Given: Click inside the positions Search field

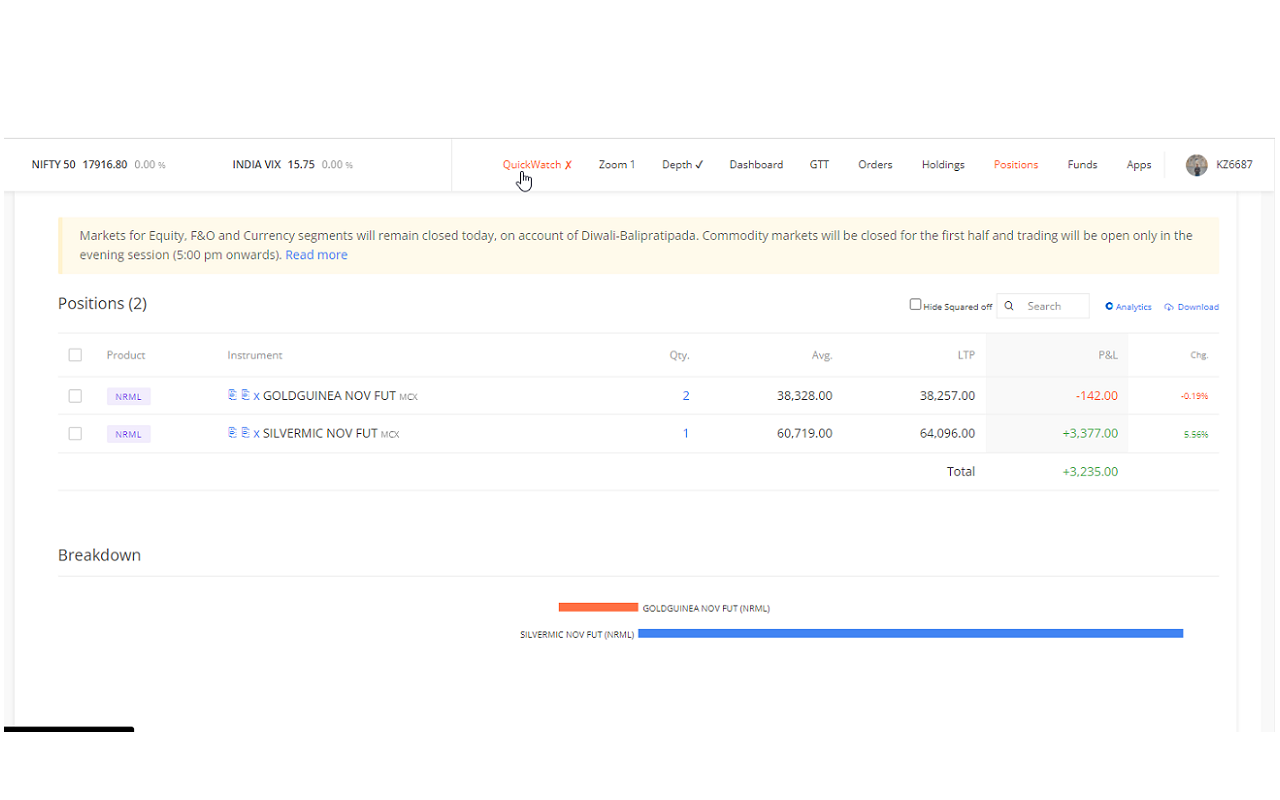Looking at the screenshot, I should click(x=1050, y=306).
